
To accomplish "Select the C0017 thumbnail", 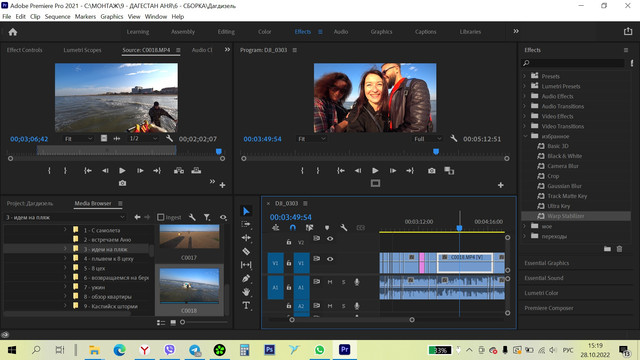I will coord(189,237).
